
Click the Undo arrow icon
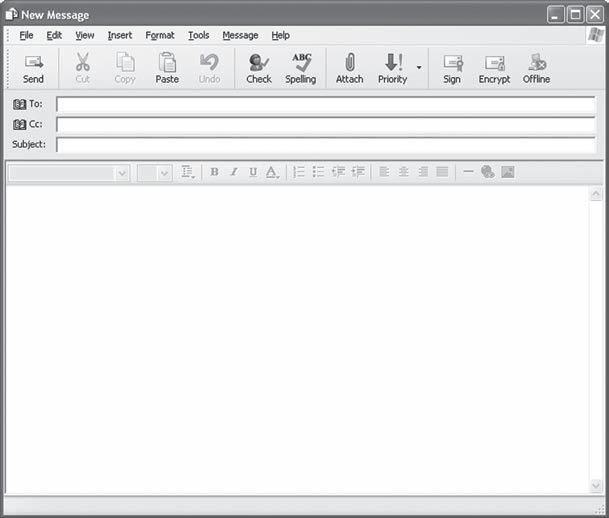[x=209, y=62]
